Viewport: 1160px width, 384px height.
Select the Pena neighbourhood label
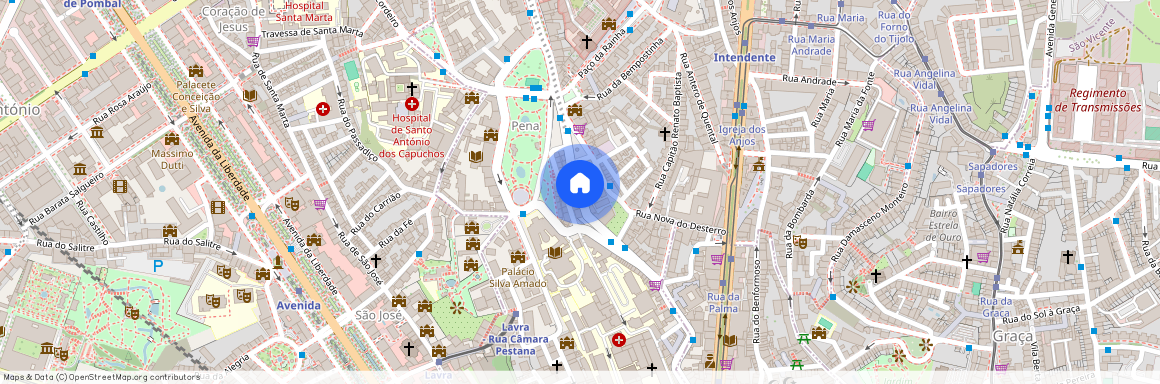coord(525,127)
